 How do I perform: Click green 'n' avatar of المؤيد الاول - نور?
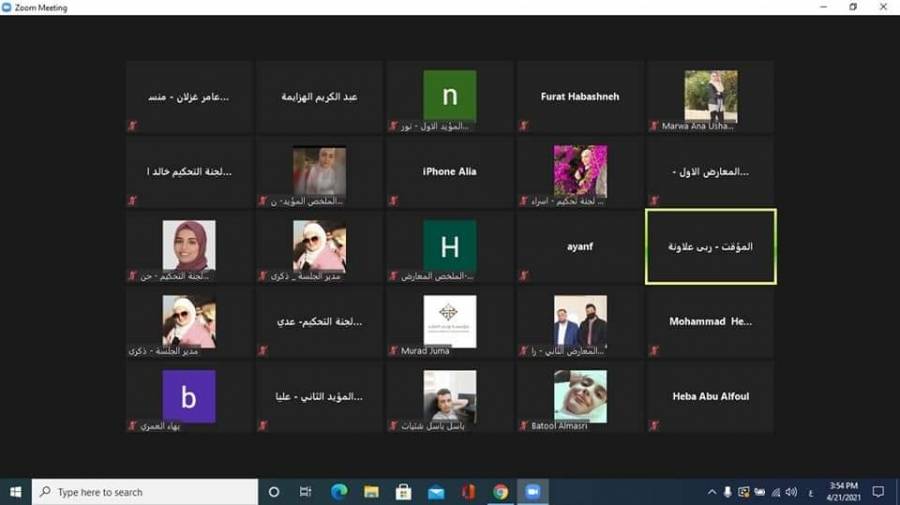click(x=449, y=96)
